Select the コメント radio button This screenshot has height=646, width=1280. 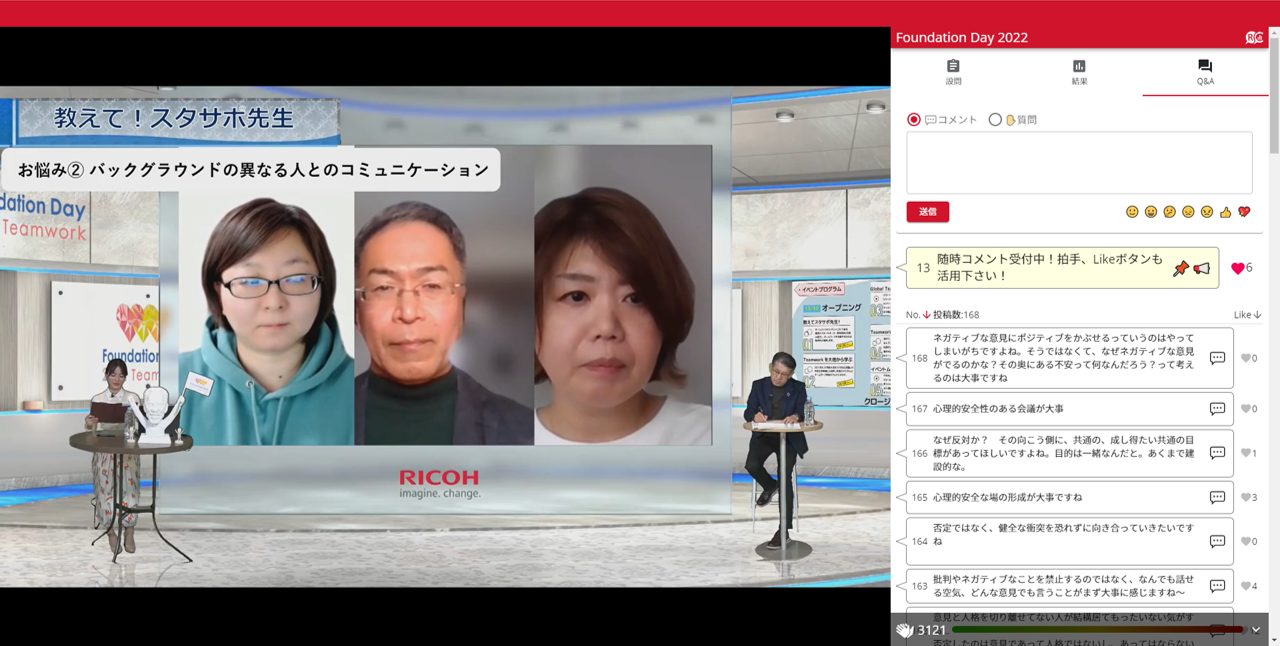point(913,119)
